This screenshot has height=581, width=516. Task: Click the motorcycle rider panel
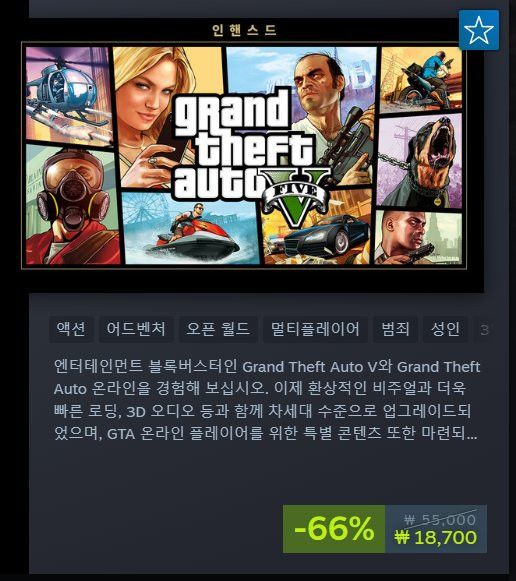click(x=422, y=80)
